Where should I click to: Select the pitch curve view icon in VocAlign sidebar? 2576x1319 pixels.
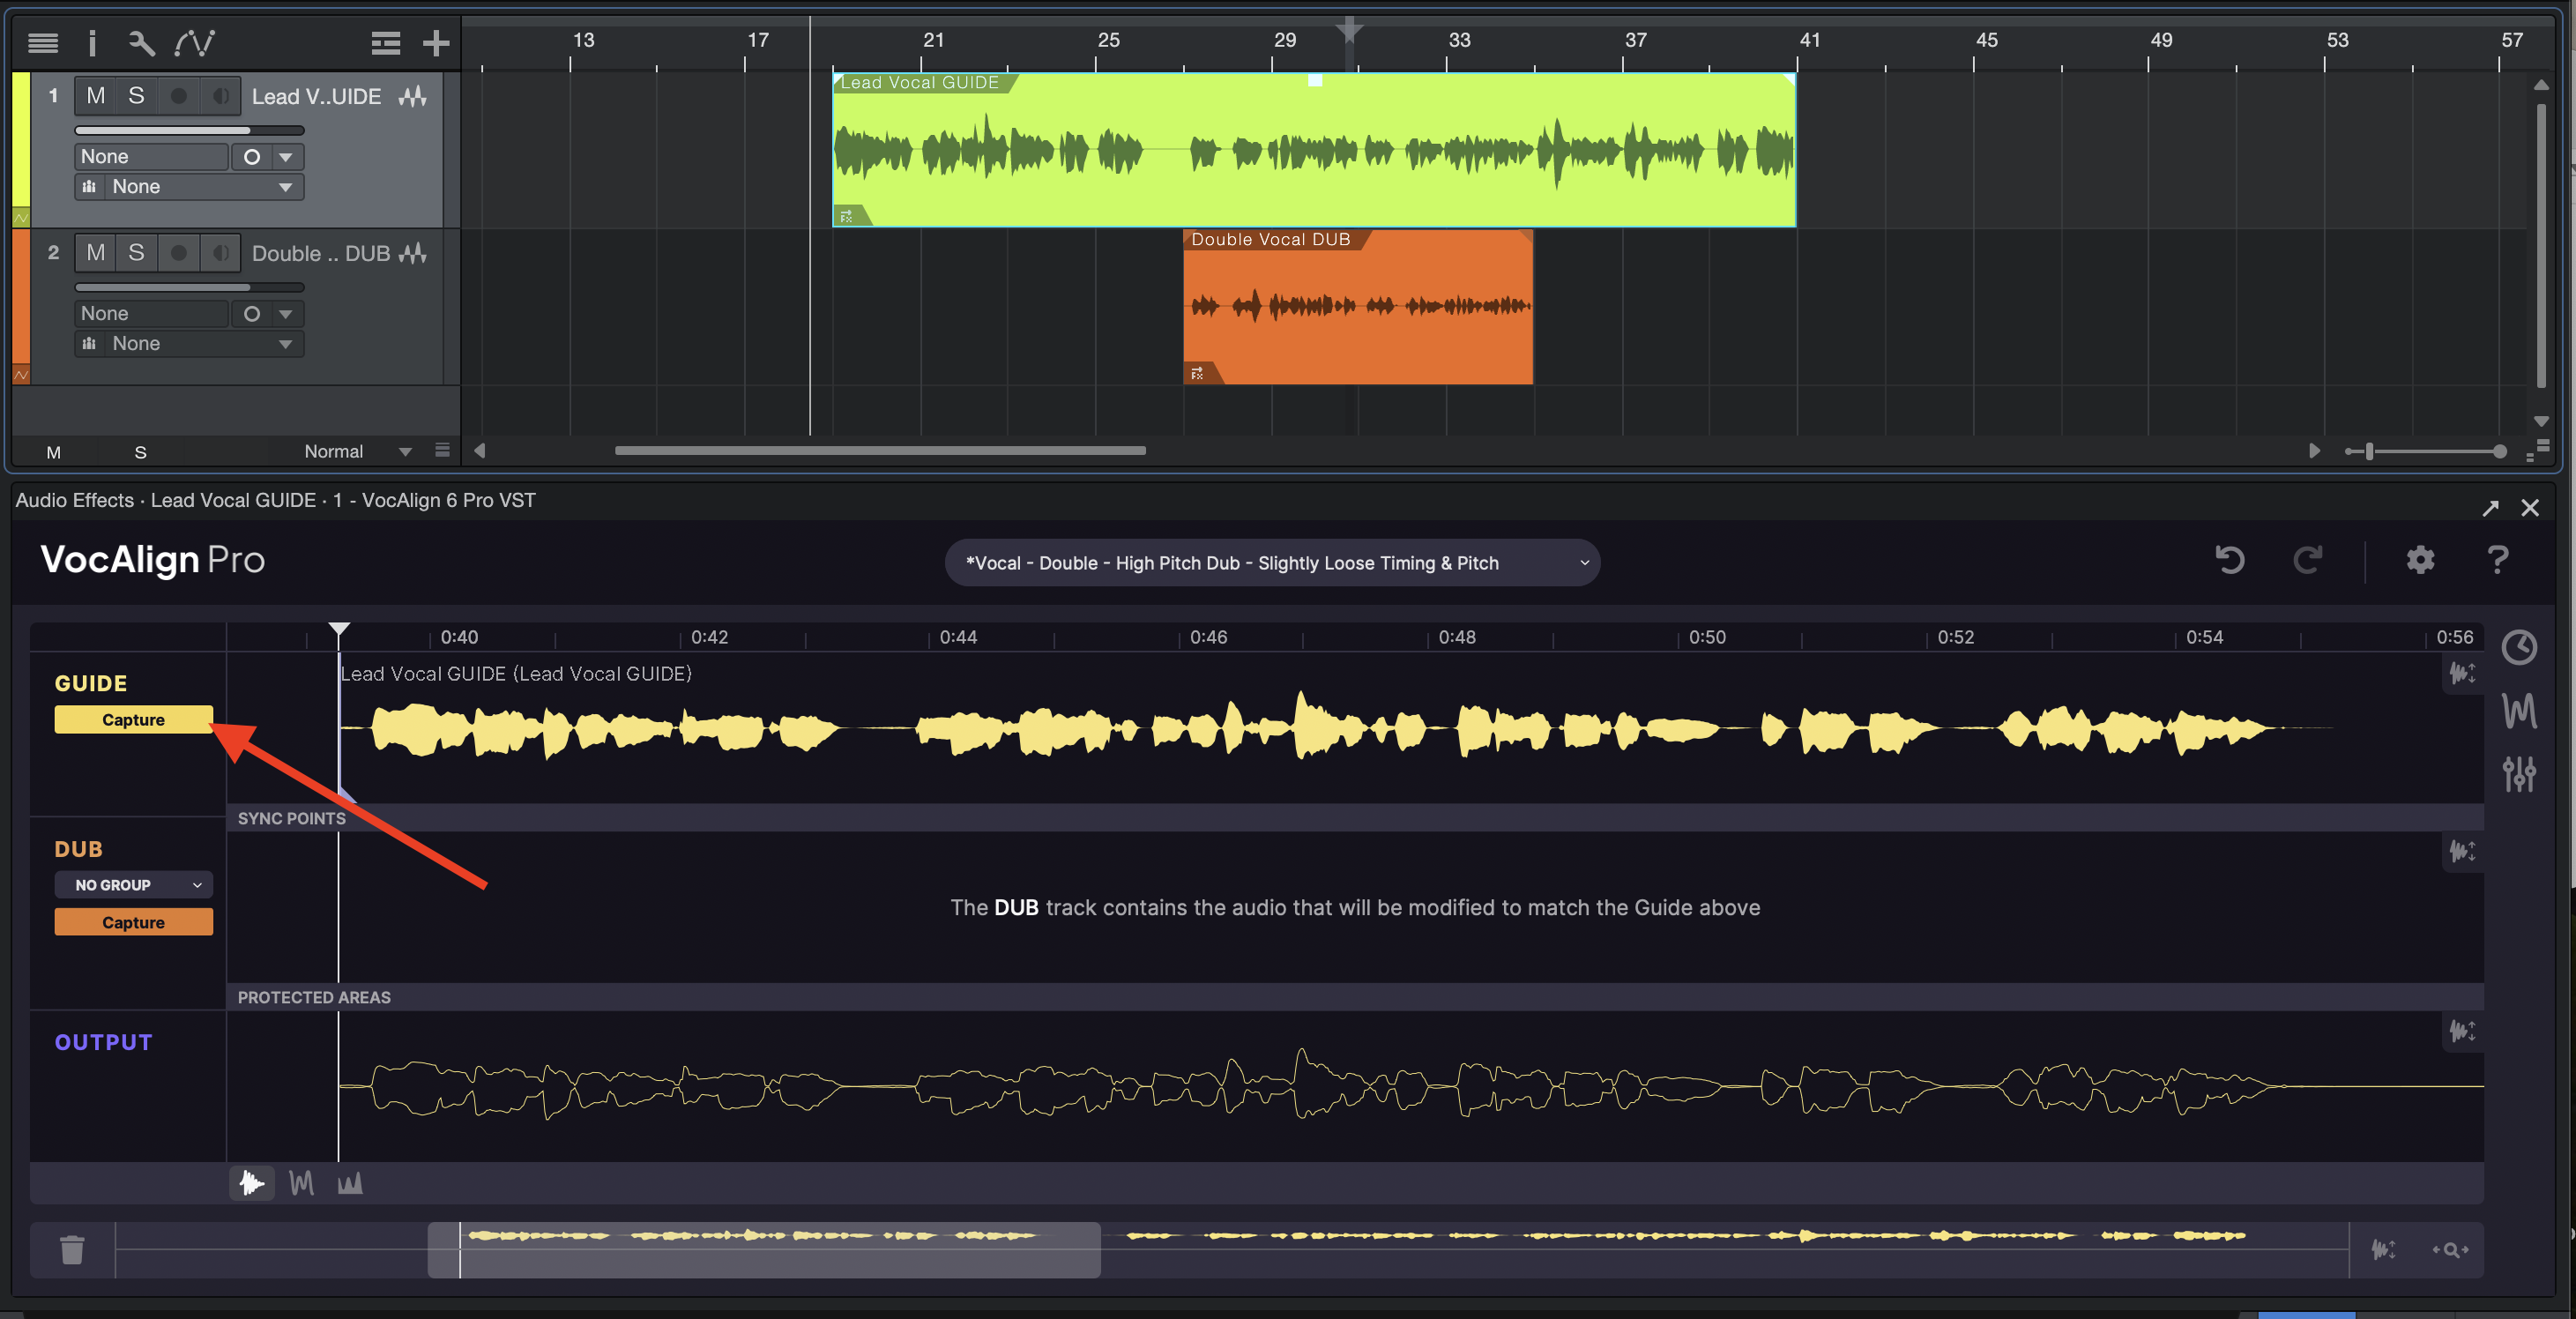2520,711
